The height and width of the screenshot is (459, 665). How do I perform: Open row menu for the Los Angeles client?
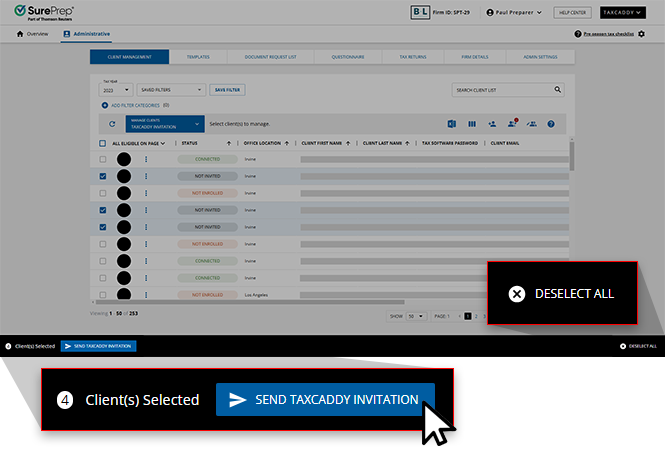[x=146, y=294]
